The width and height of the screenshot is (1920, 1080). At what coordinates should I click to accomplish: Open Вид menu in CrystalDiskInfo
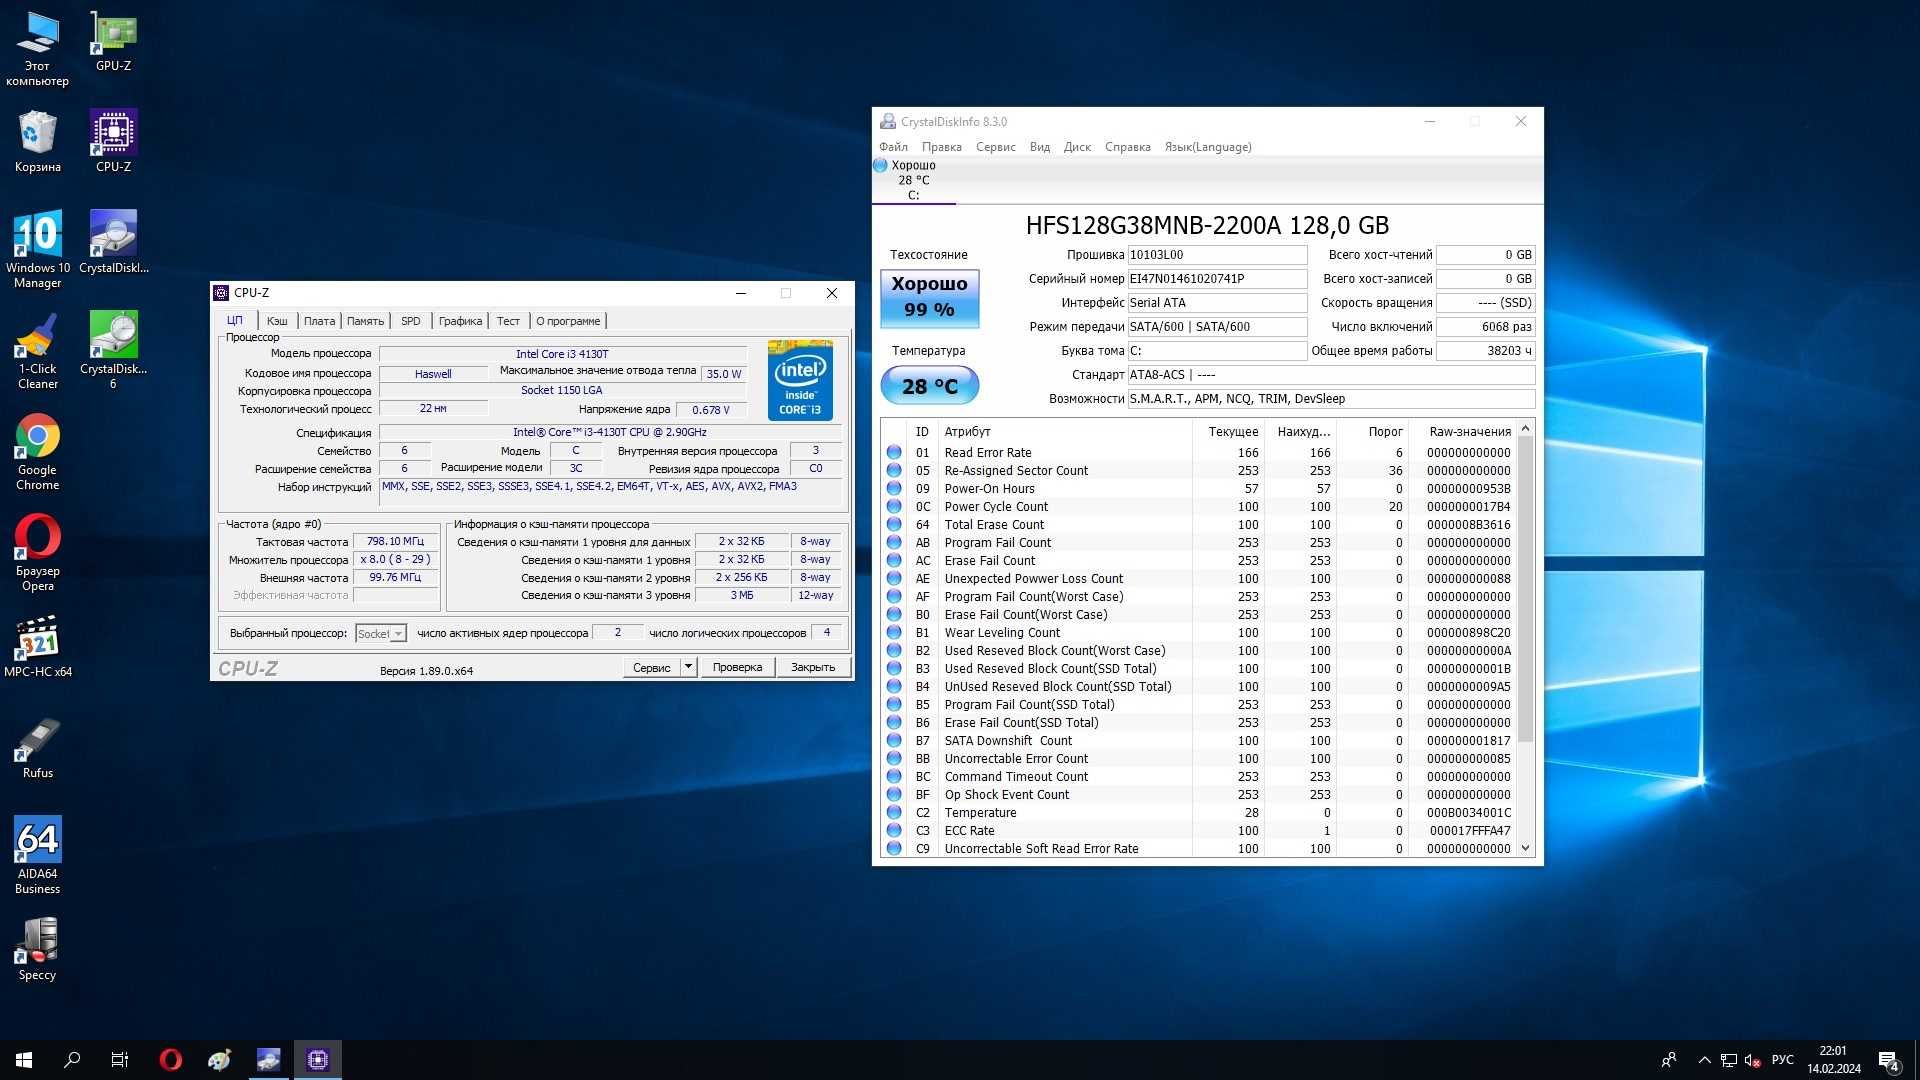pos(1039,147)
